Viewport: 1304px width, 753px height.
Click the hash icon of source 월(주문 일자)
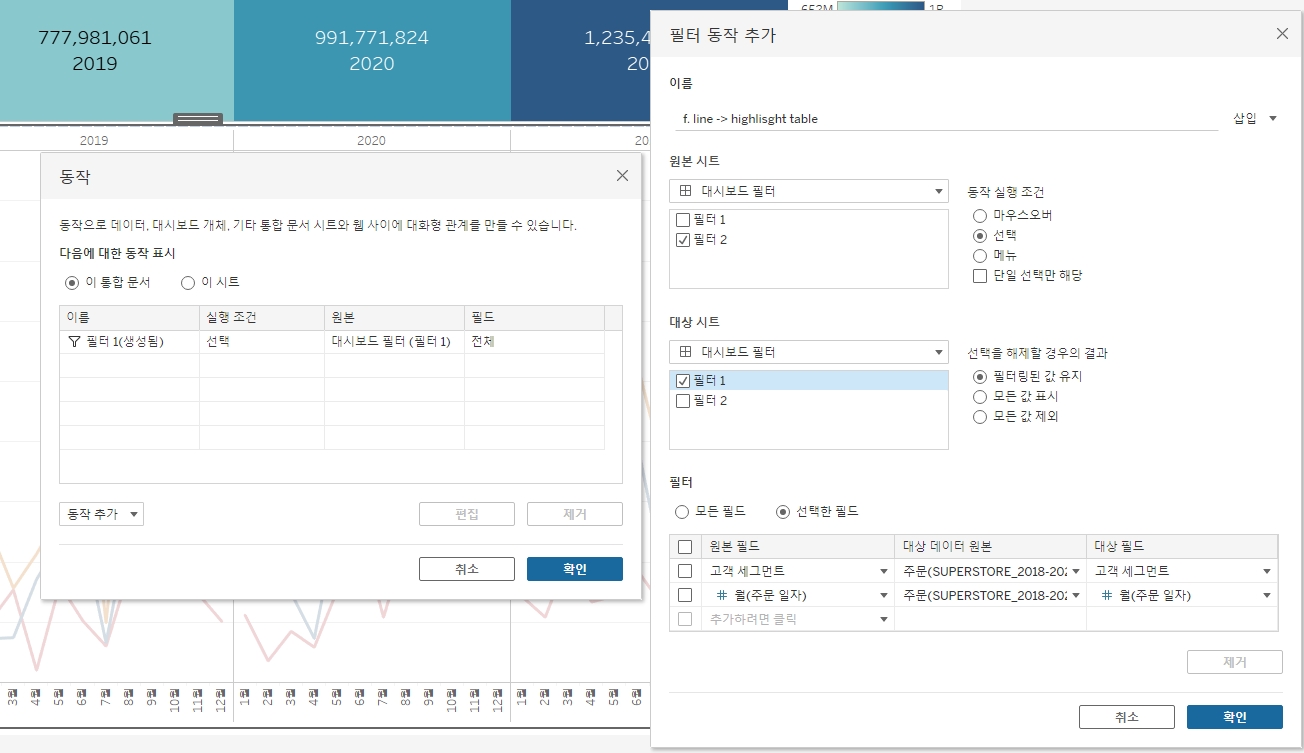tap(721, 595)
